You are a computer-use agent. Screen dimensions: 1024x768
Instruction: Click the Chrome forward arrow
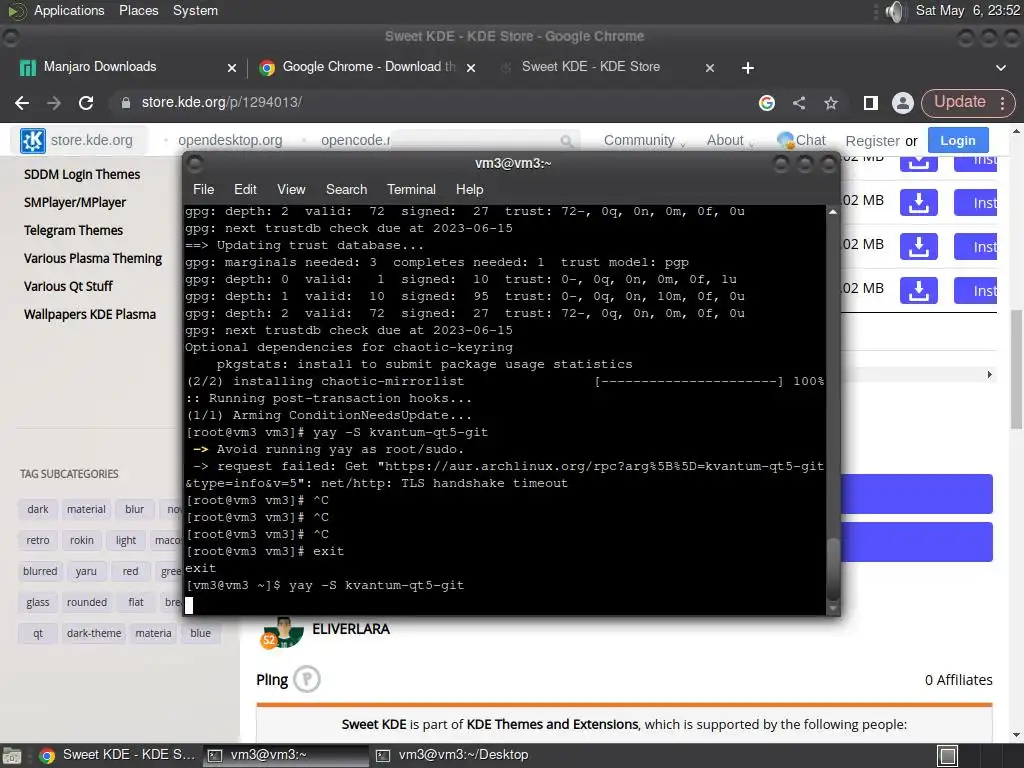point(54,103)
